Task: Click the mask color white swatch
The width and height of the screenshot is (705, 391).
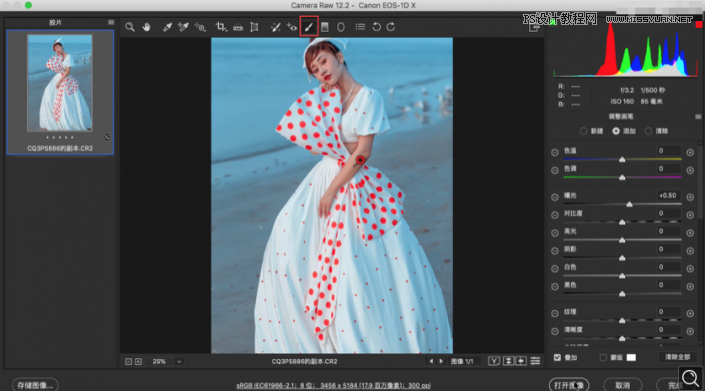Action: coord(631,358)
